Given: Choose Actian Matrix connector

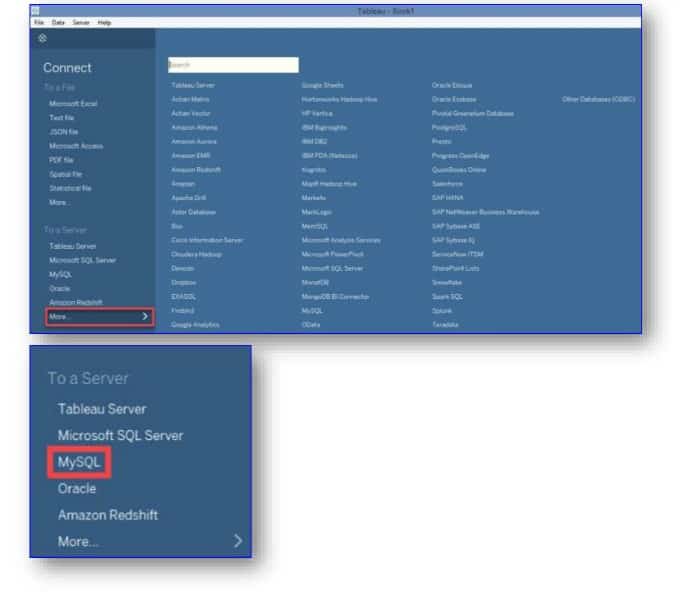Looking at the screenshot, I should tap(190, 99).
